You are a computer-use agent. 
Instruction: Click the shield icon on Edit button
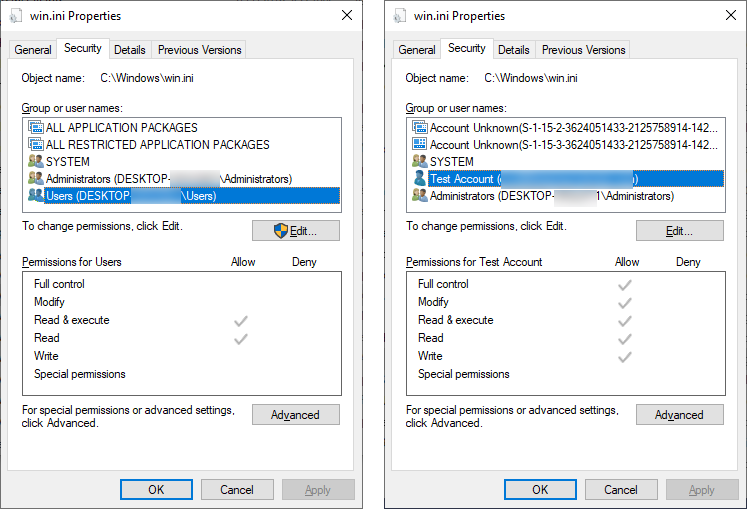pyautogui.click(x=281, y=231)
